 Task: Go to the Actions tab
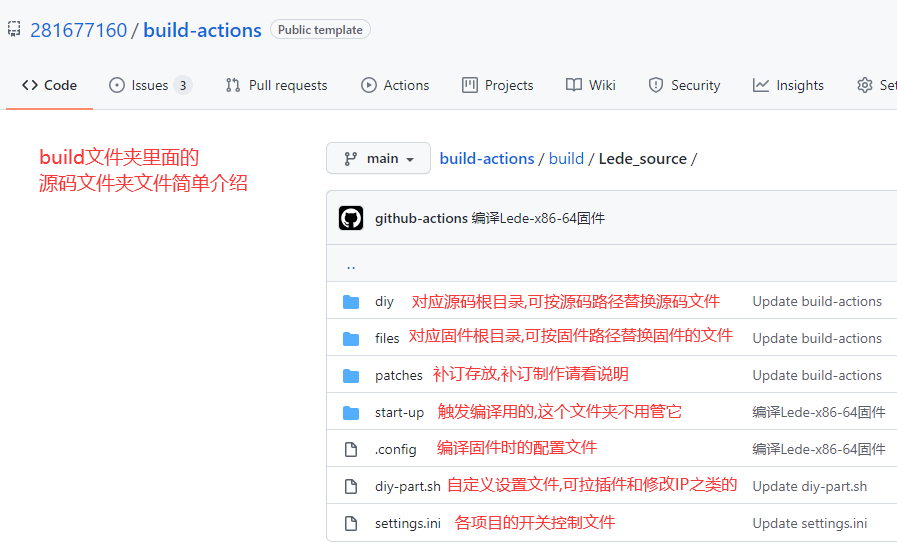(395, 86)
